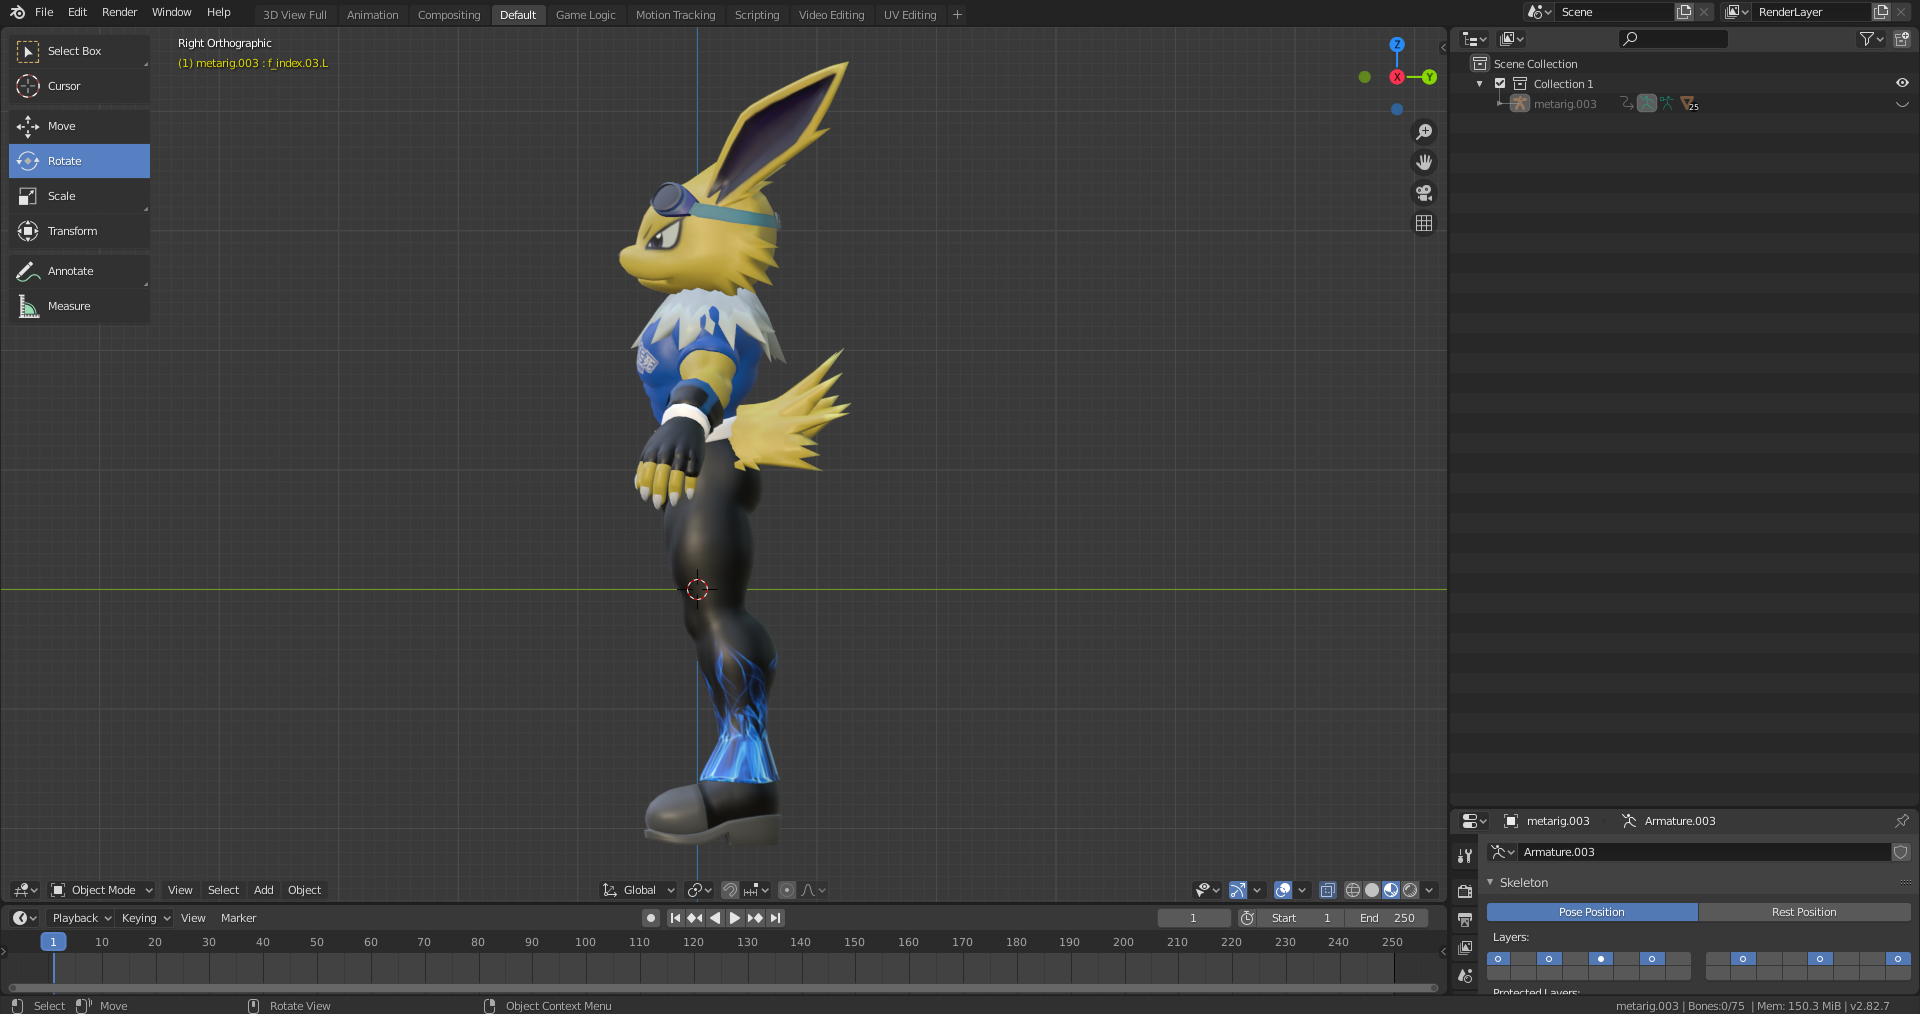The image size is (1920, 1014).
Task: Toggle snapping magnet button
Action: [x=730, y=890]
